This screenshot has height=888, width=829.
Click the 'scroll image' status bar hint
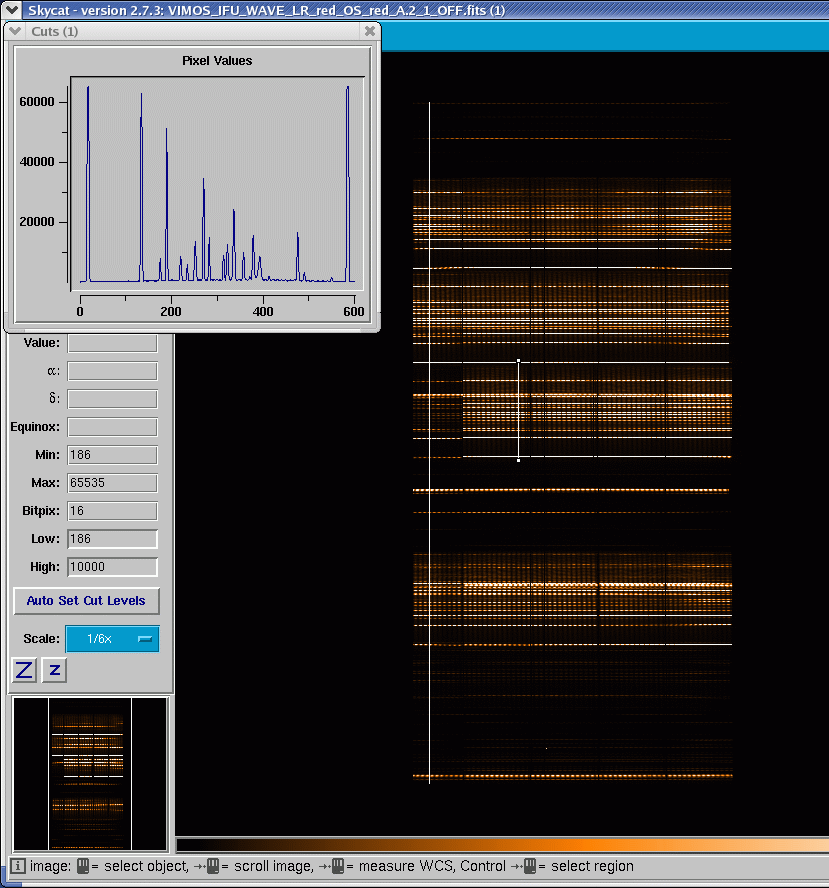pyautogui.click(x=274, y=866)
